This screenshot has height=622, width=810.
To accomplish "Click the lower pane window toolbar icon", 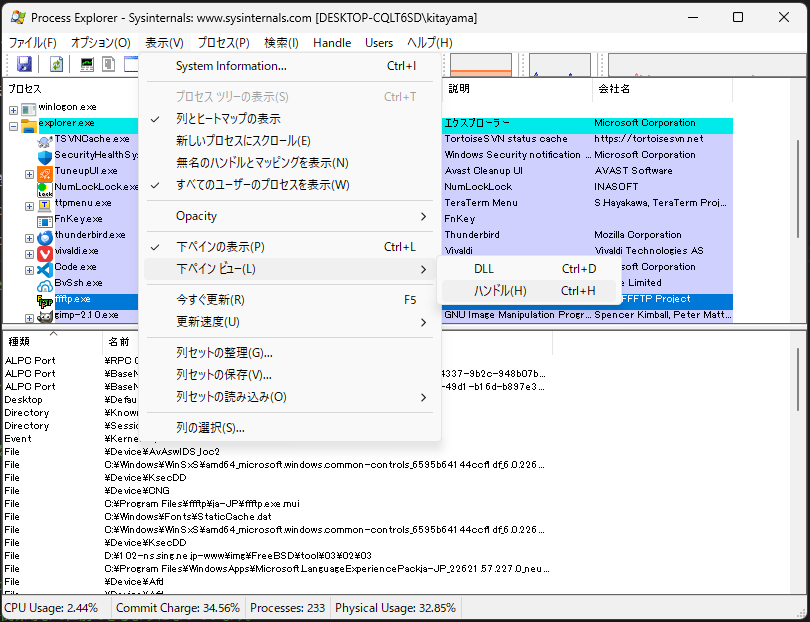I will [x=131, y=64].
